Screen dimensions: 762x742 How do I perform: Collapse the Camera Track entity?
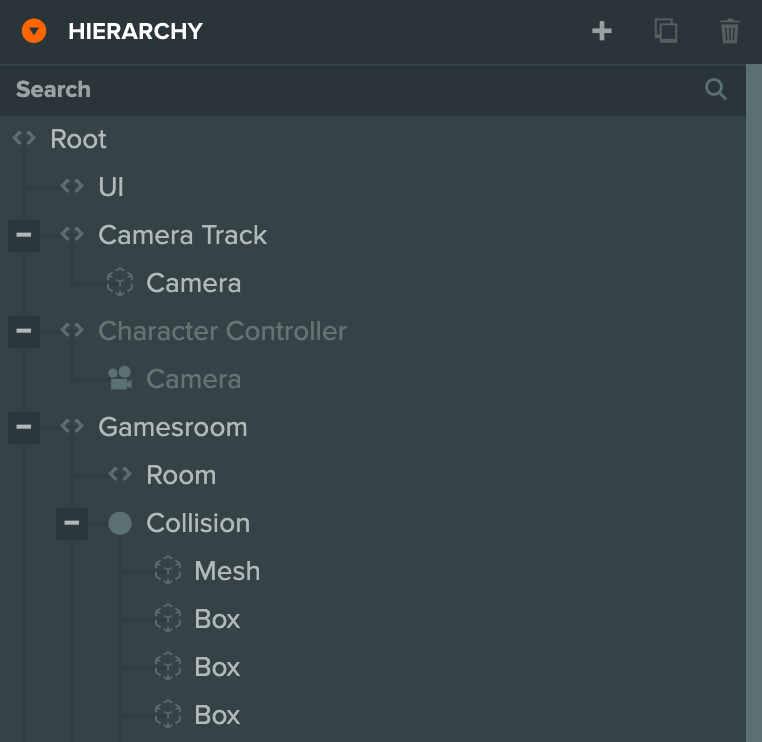pos(24,235)
